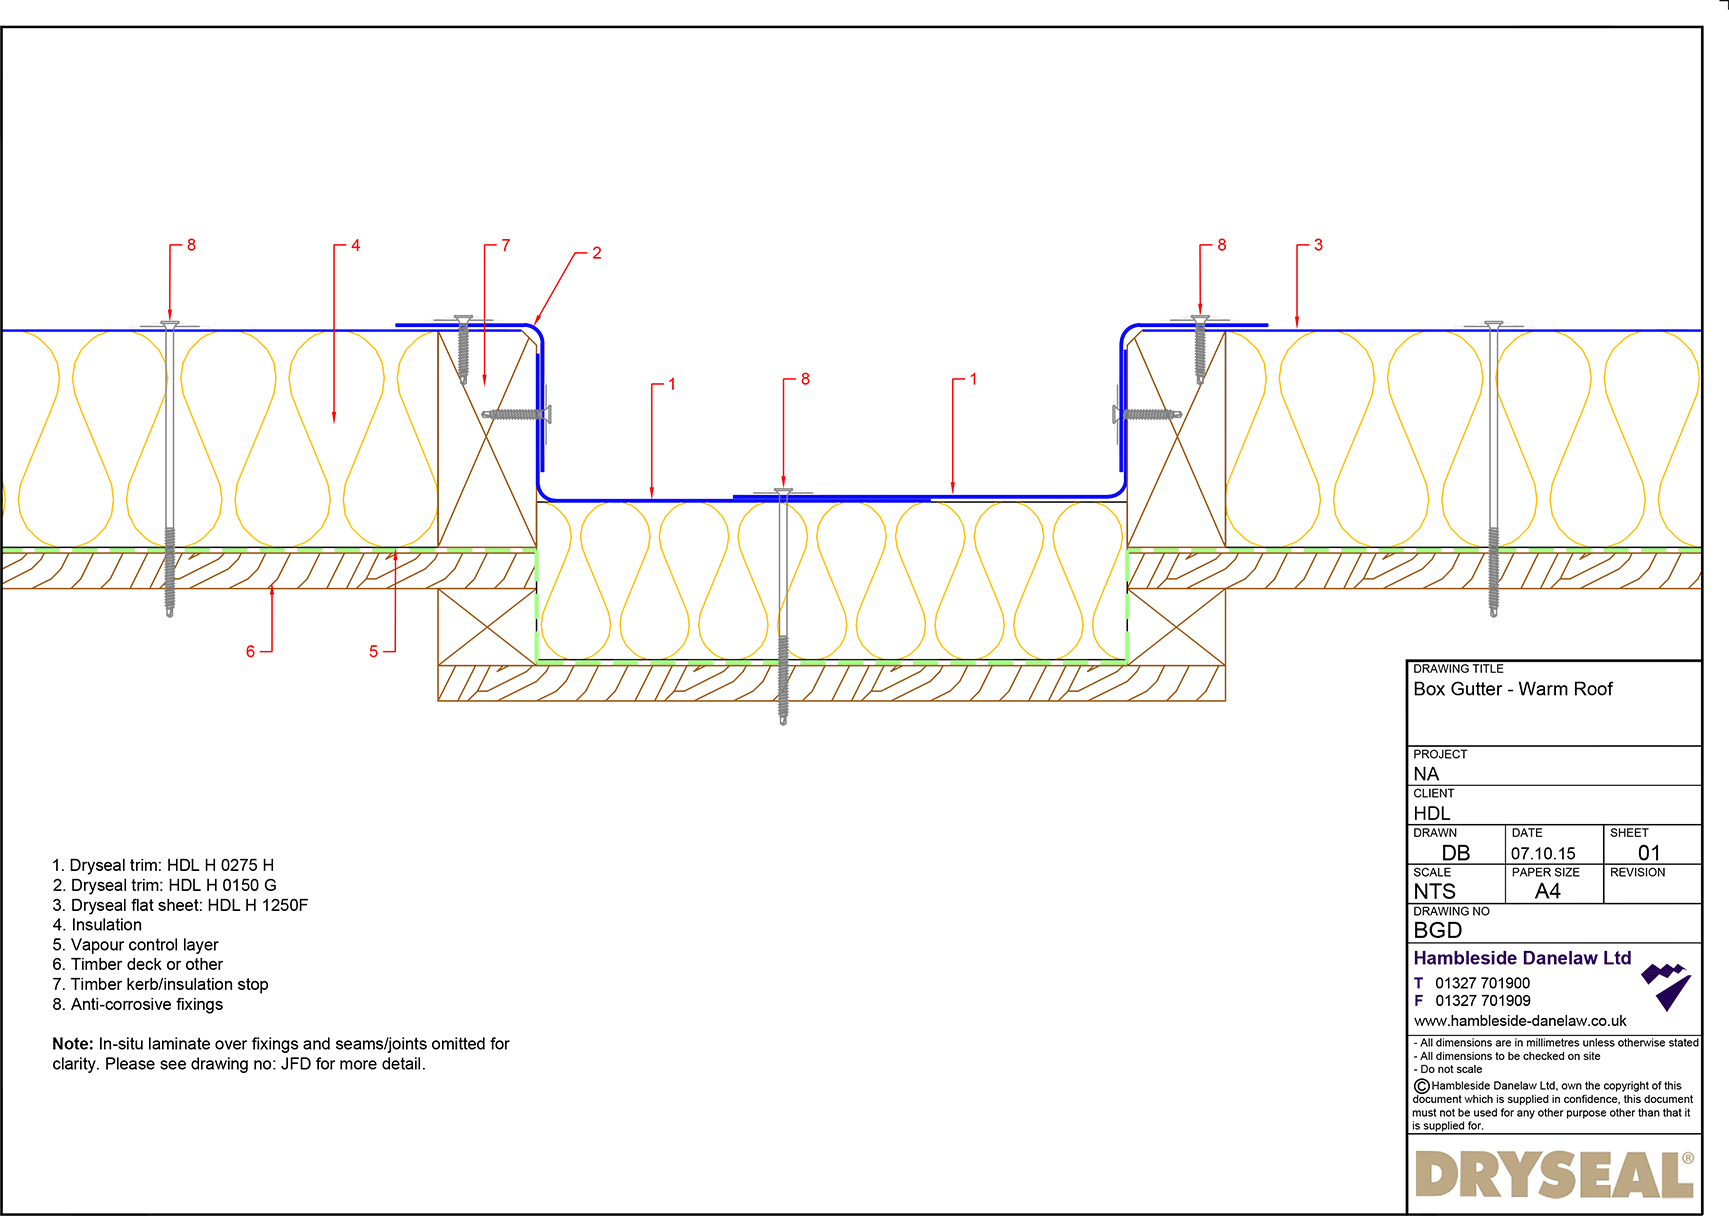Open www.hambleside-danelaw.co.uk website link
Image resolution: width=1729 pixels, height=1216 pixels.
tap(1520, 1021)
